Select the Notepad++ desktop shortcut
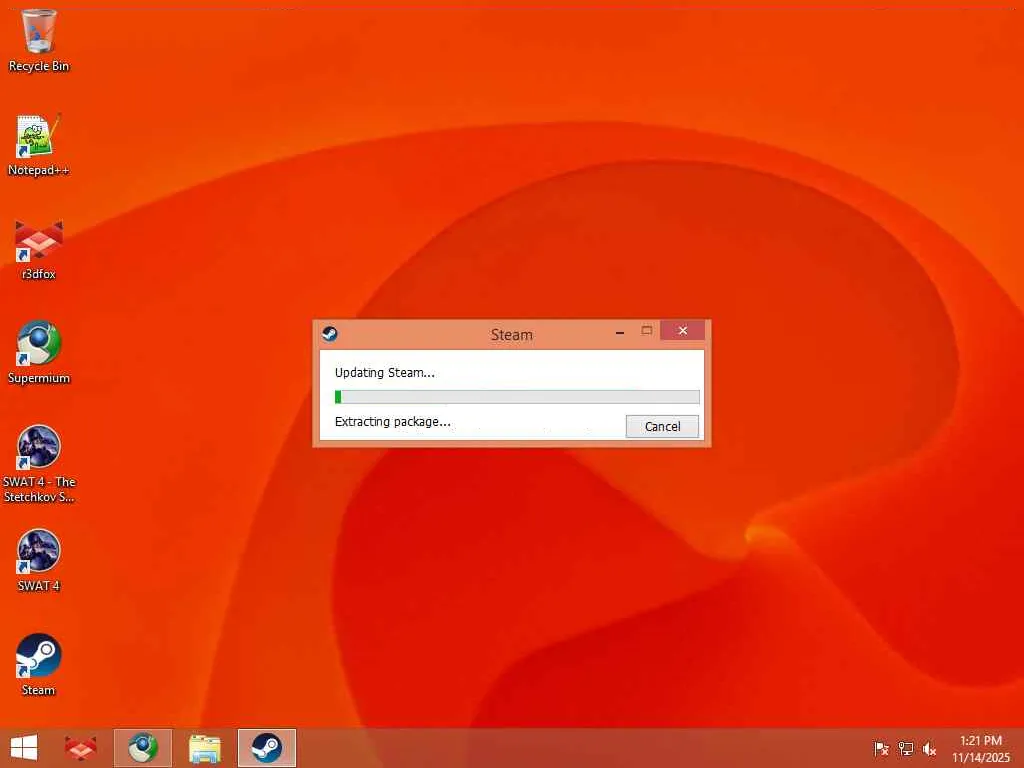This screenshot has height=768, width=1024. [x=39, y=145]
